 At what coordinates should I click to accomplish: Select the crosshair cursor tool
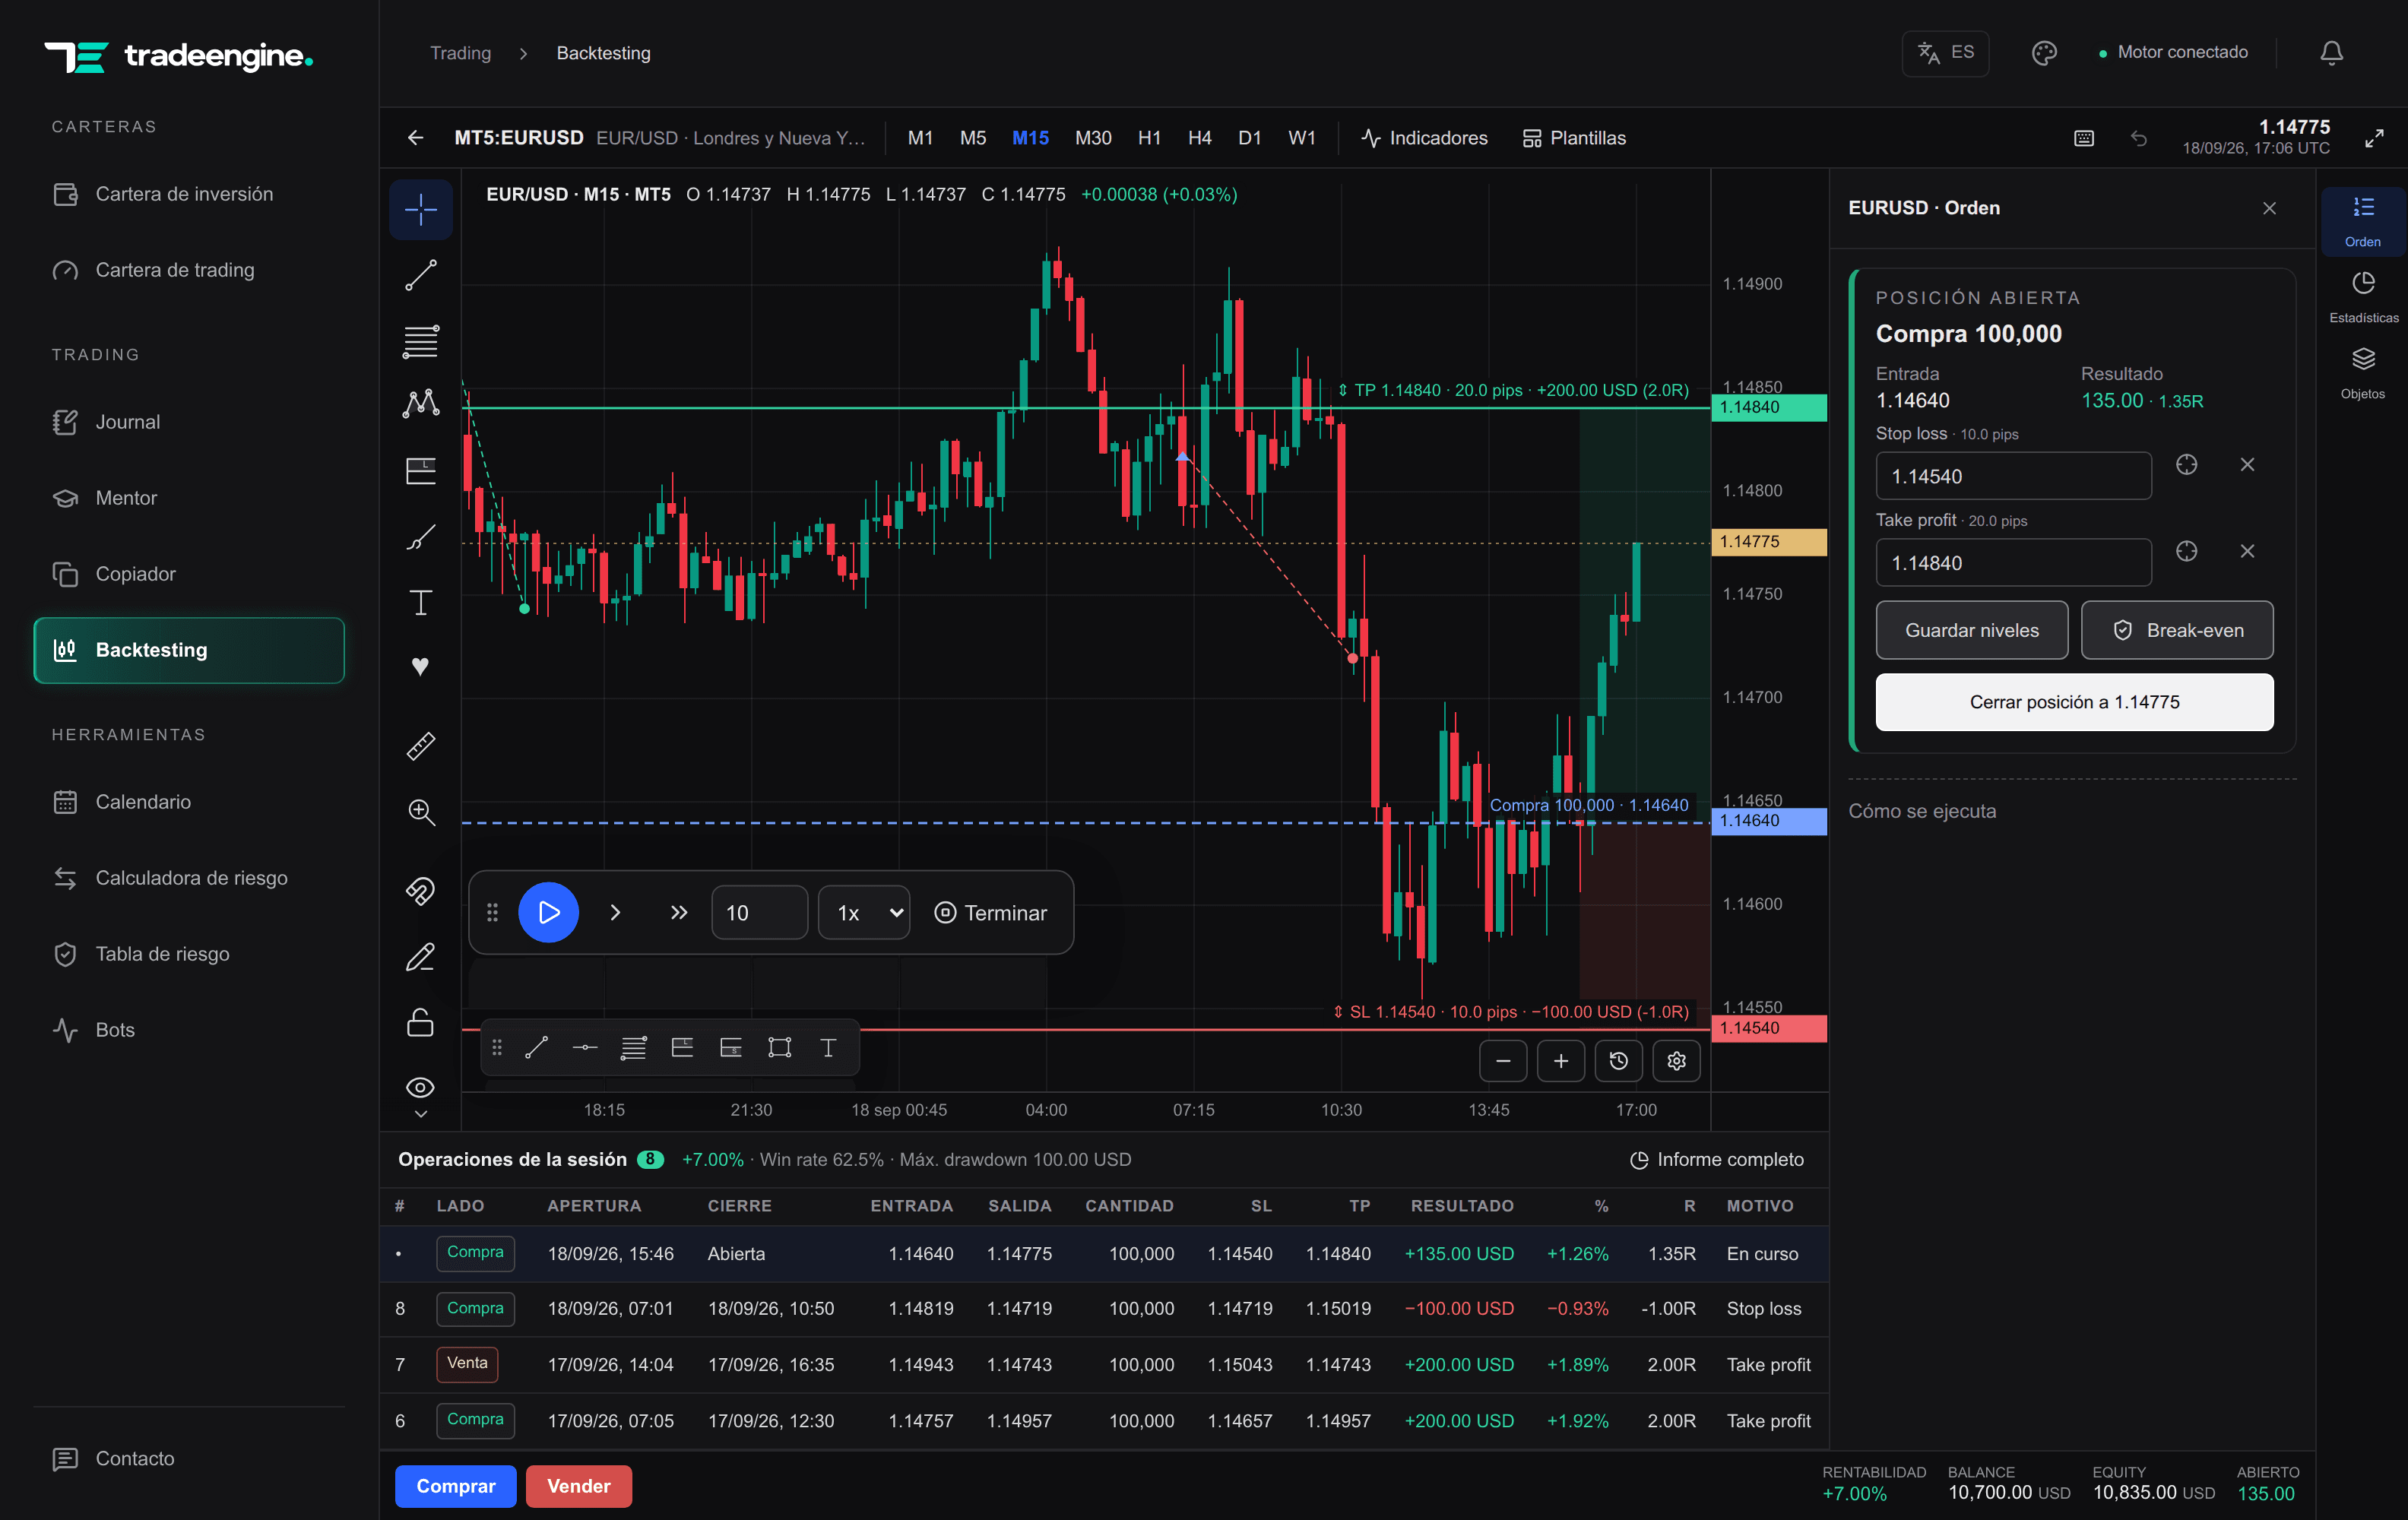click(x=420, y=209)
